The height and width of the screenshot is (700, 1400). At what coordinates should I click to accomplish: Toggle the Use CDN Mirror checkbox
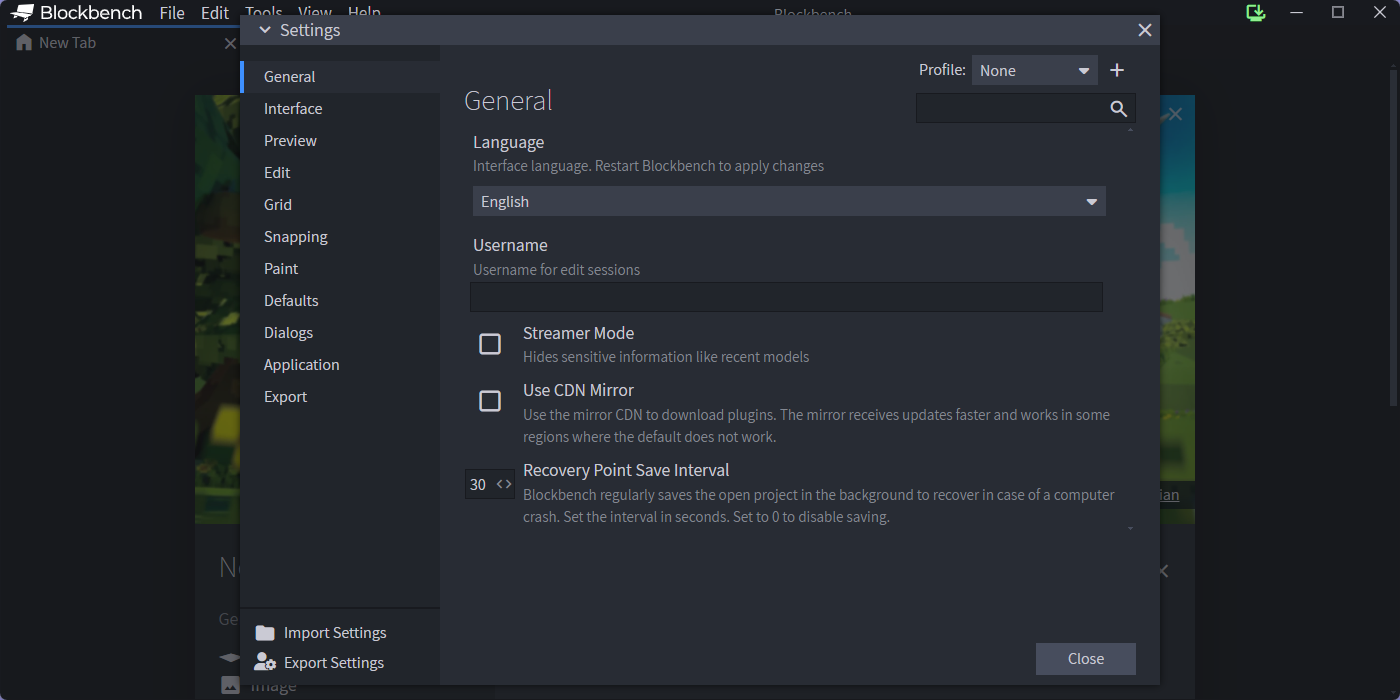(490, 401)
